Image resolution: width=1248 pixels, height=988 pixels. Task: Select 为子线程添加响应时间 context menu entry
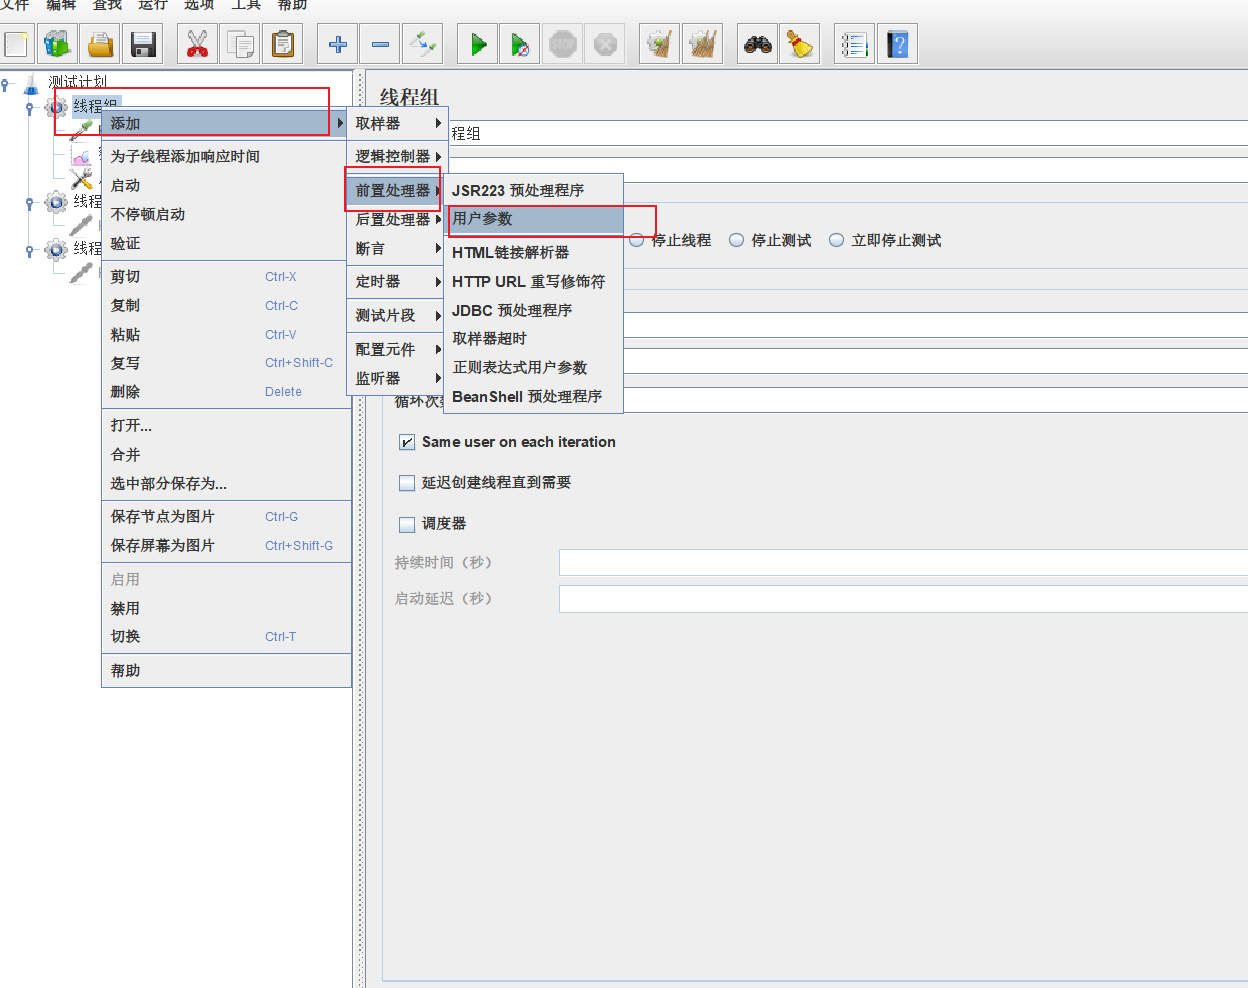tap(226, 156)
